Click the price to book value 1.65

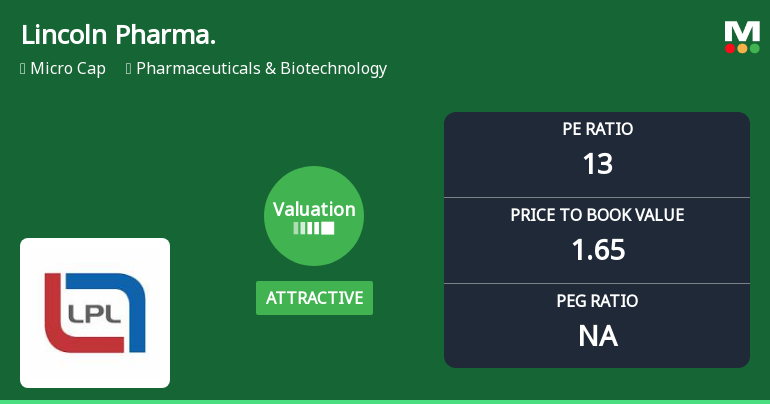click(x=597, y=249)
